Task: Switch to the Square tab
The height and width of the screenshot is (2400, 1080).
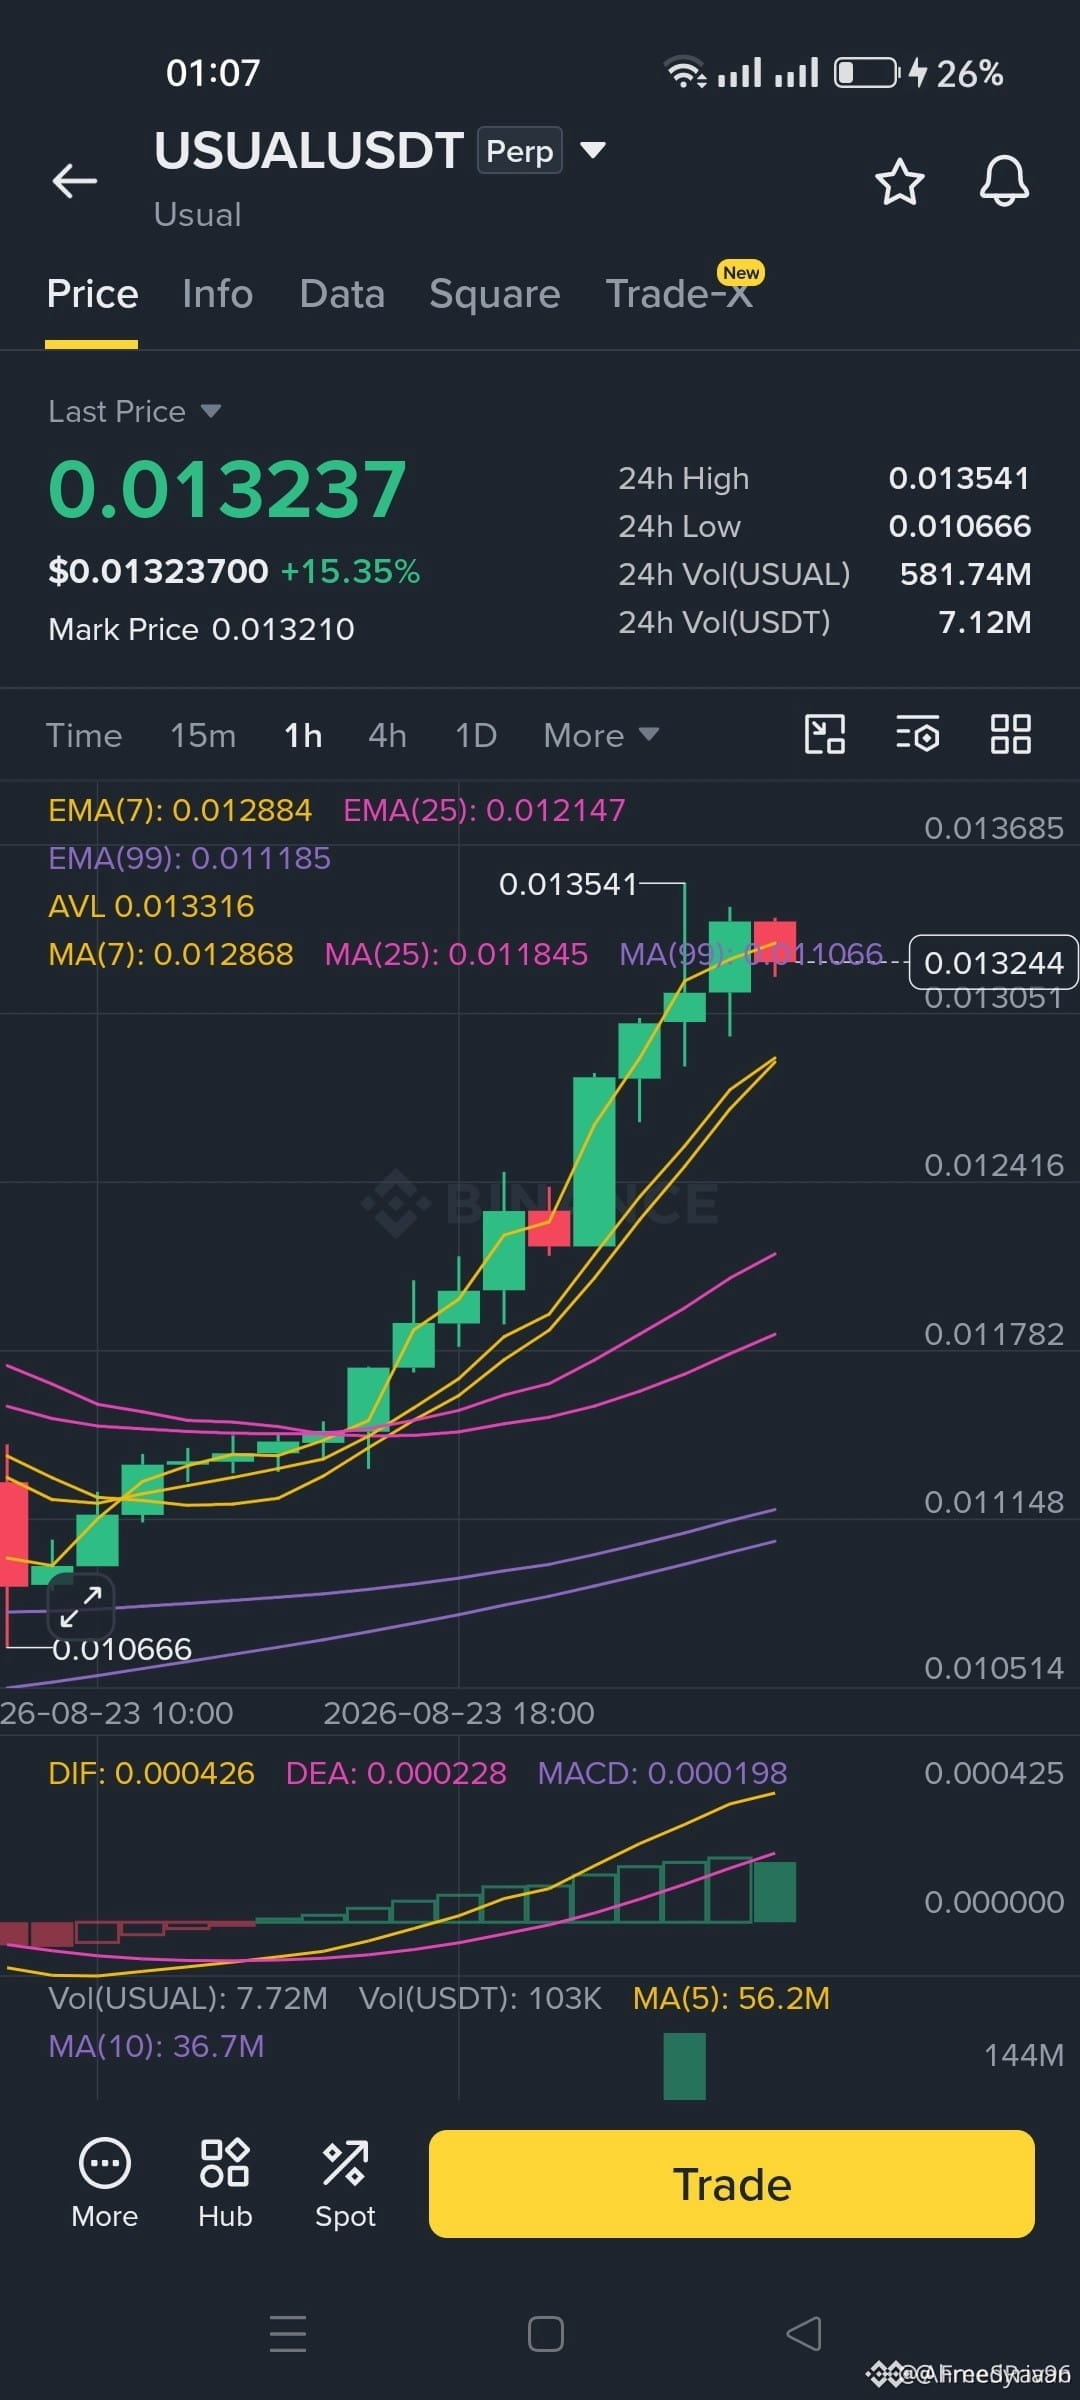Action: 494,294
